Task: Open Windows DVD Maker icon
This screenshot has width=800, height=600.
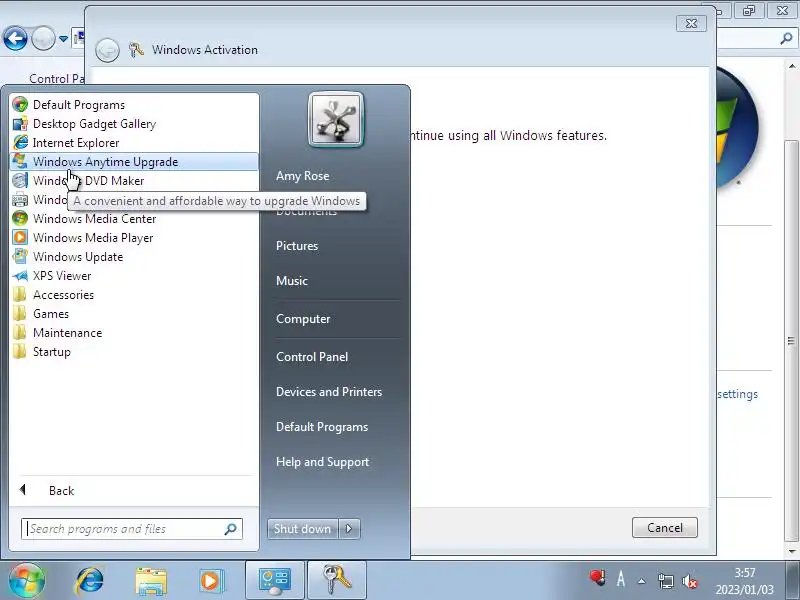Action: pyautogui.click(x=20, y=181)
